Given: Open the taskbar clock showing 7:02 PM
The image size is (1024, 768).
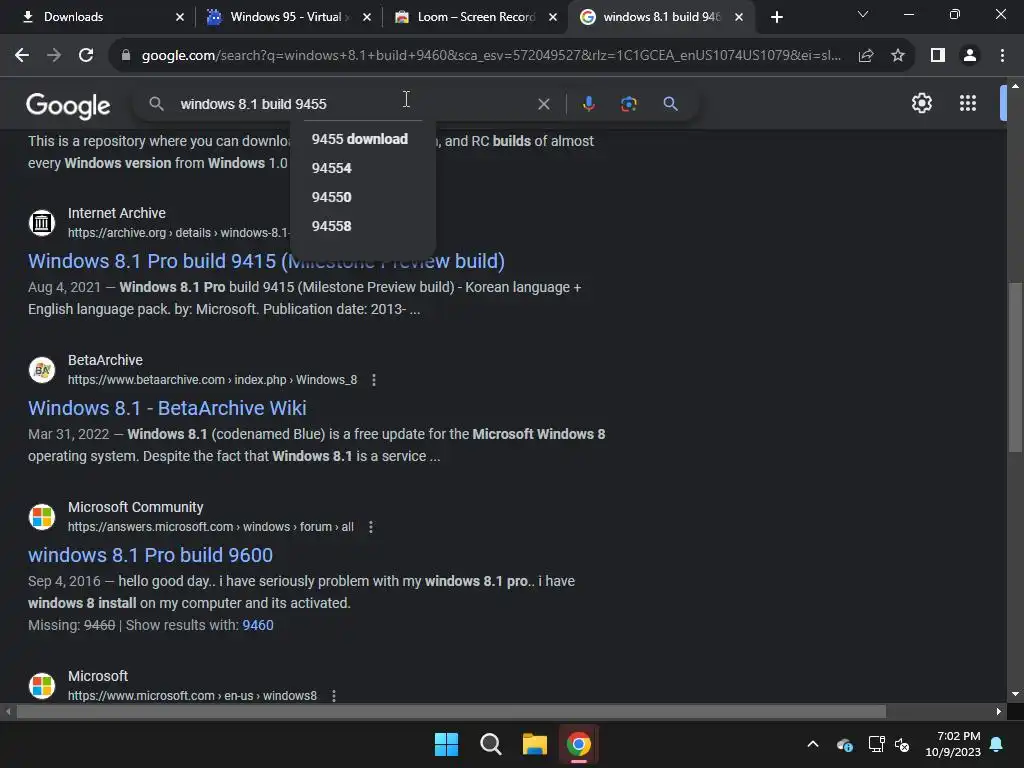Looking at the screenshot, I should tap(953, 744).
